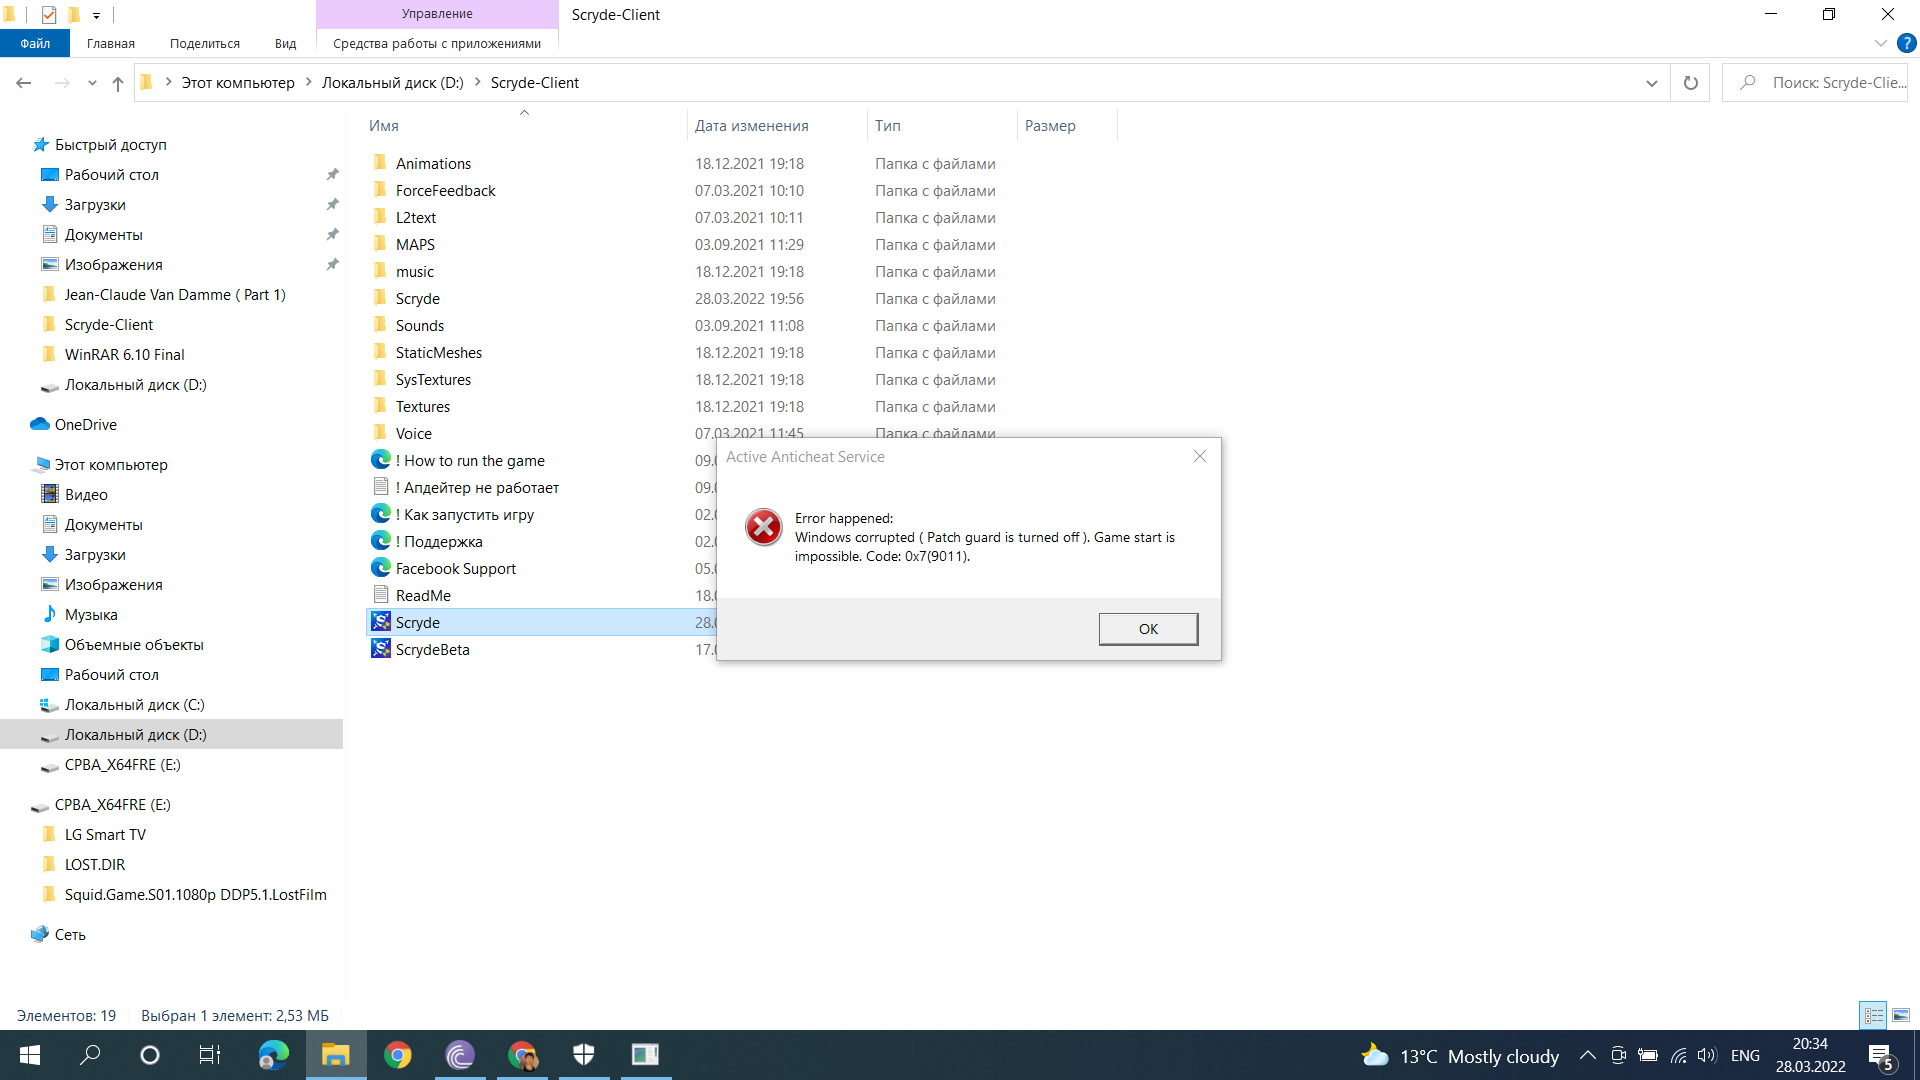
Task: Open the Вид ribbon tab
Action: [x=285, y=43]
